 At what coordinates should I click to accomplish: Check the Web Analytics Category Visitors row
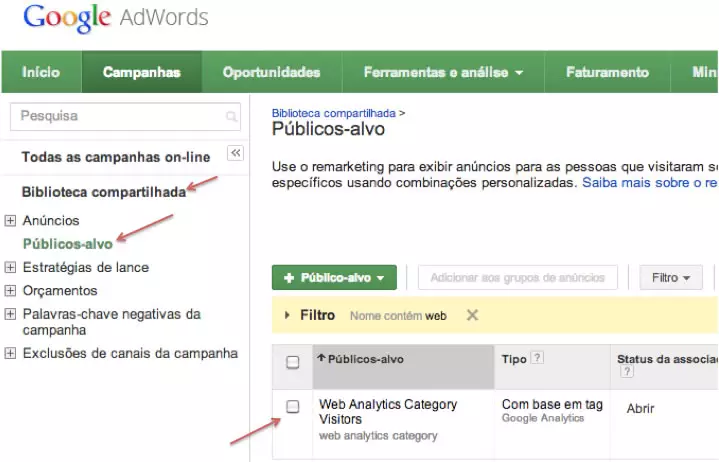click(x=292, y=406)
